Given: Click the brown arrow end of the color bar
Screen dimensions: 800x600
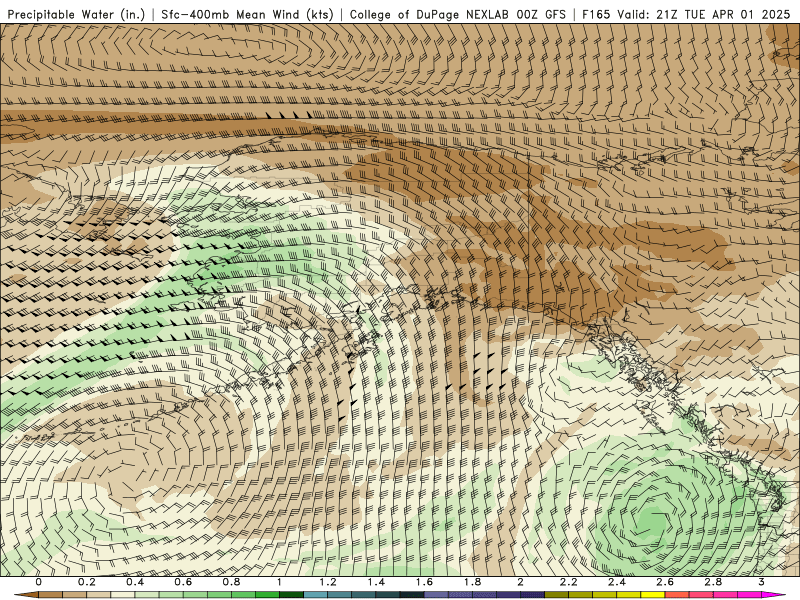Looking at the screenshot, I should (27, 595).
